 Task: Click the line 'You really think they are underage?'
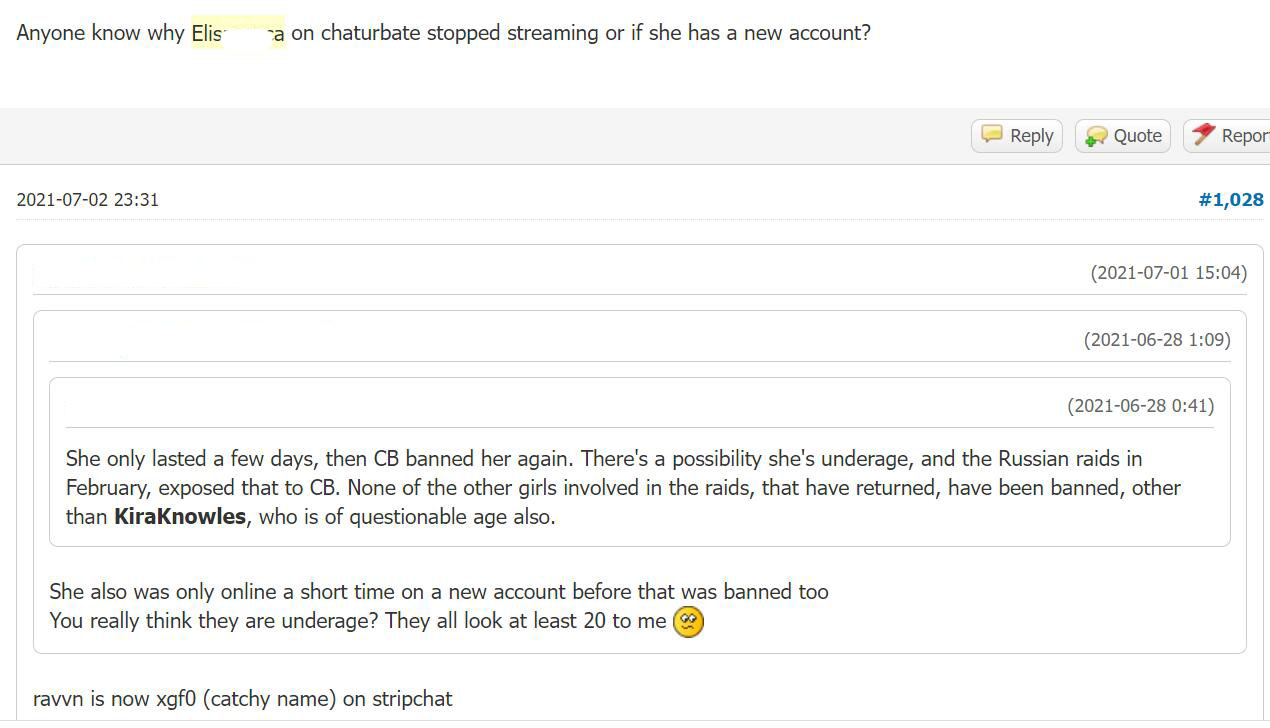point(358,621)
